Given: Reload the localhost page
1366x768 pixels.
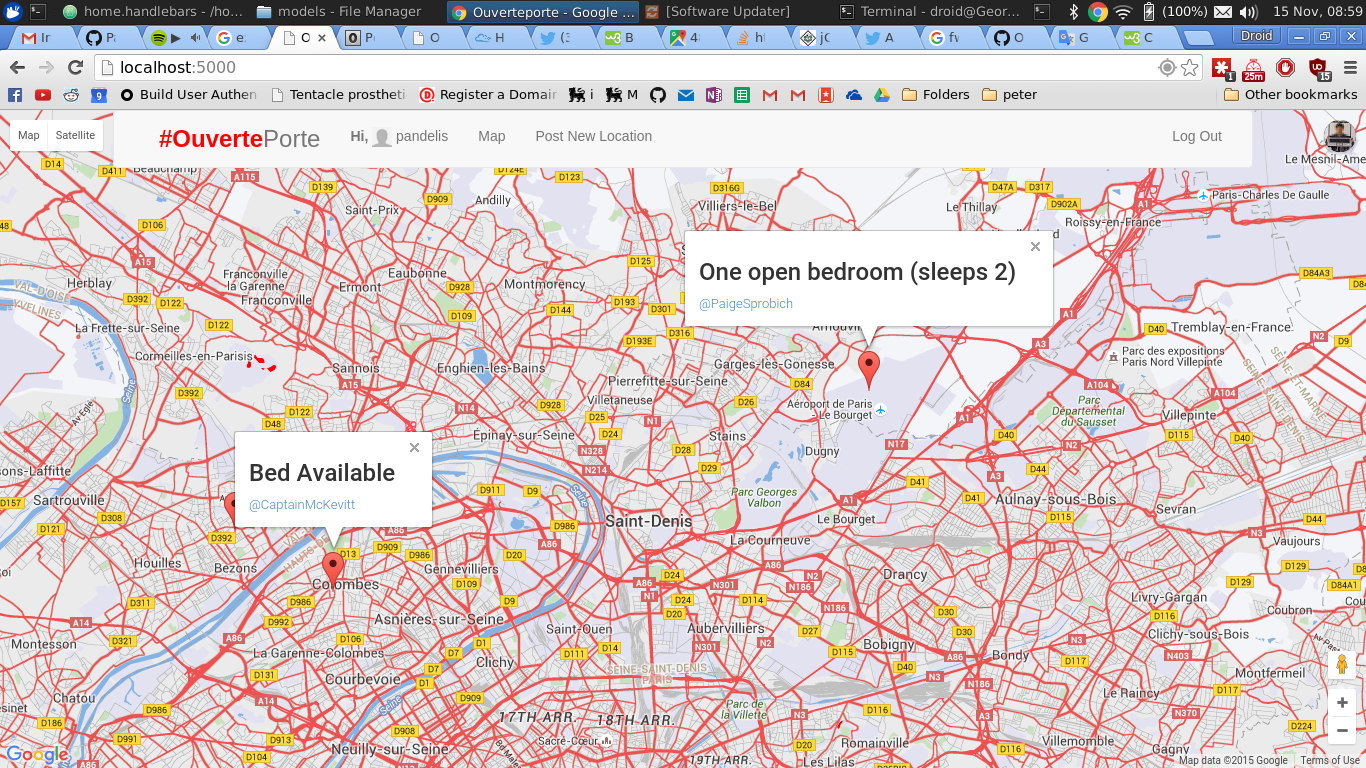Looking at the screenshot, I should click(75, 67).
